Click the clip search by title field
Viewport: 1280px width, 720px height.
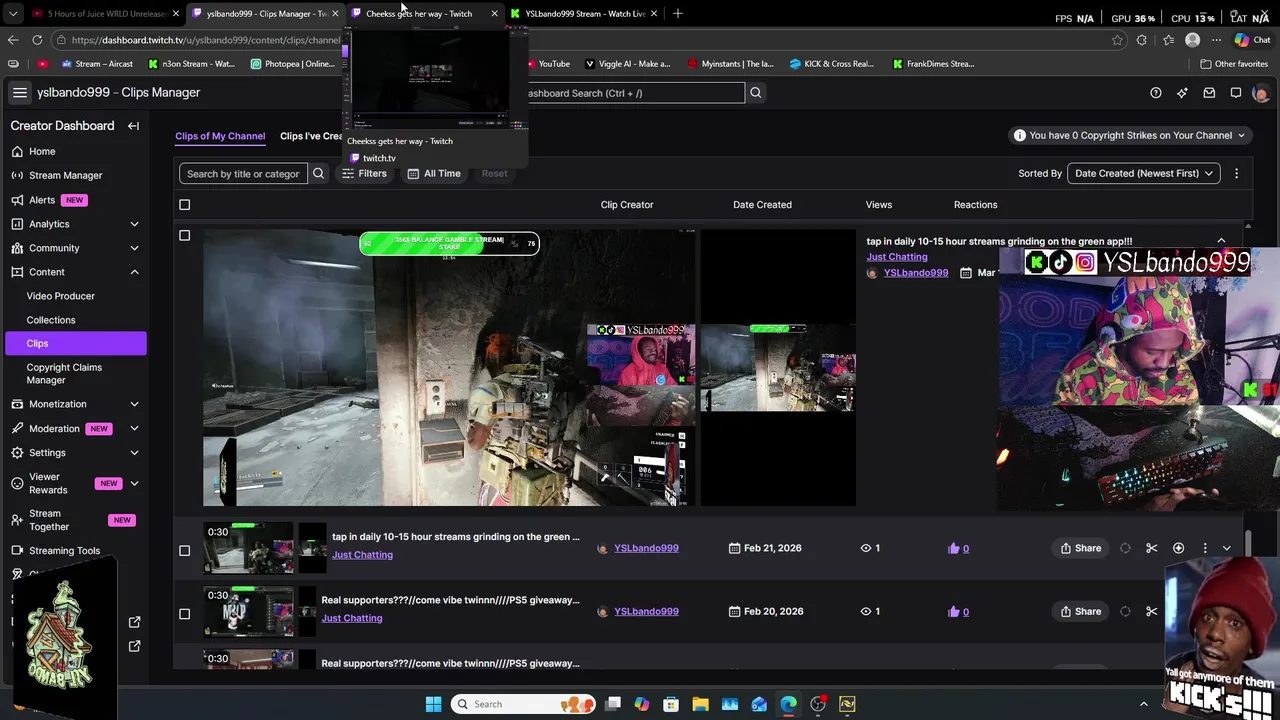point(243,174)
